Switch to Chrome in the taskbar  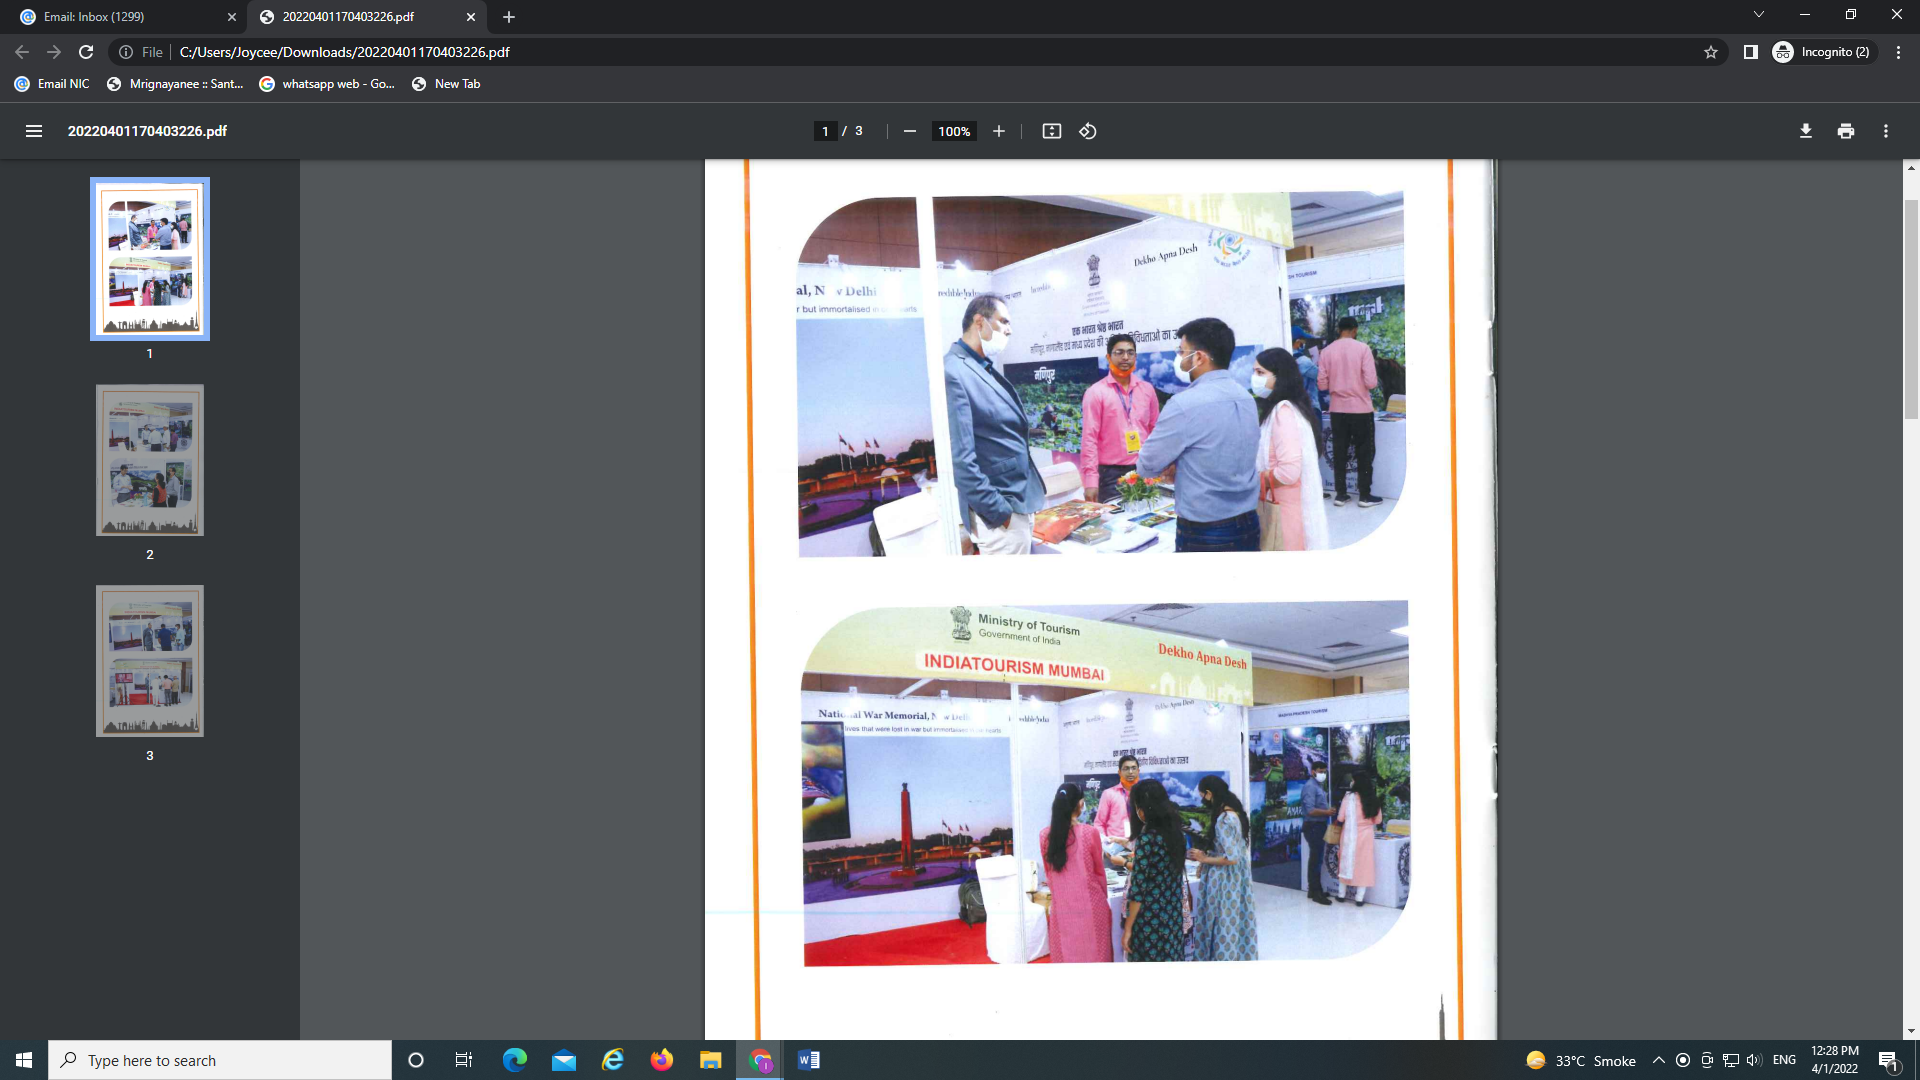[760, 1060]
